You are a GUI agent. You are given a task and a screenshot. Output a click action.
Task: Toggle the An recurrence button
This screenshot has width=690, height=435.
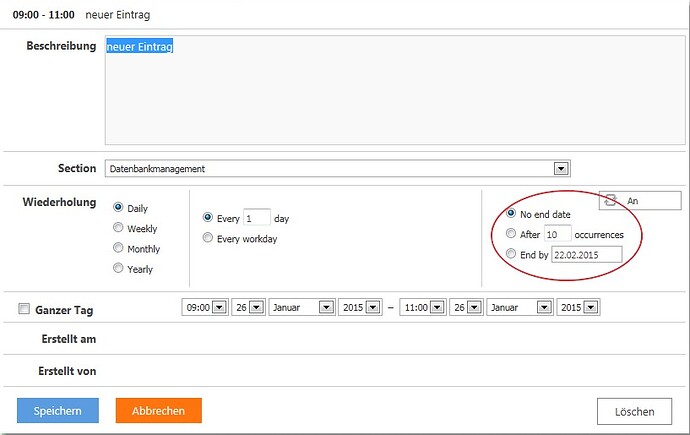(640, 201)
